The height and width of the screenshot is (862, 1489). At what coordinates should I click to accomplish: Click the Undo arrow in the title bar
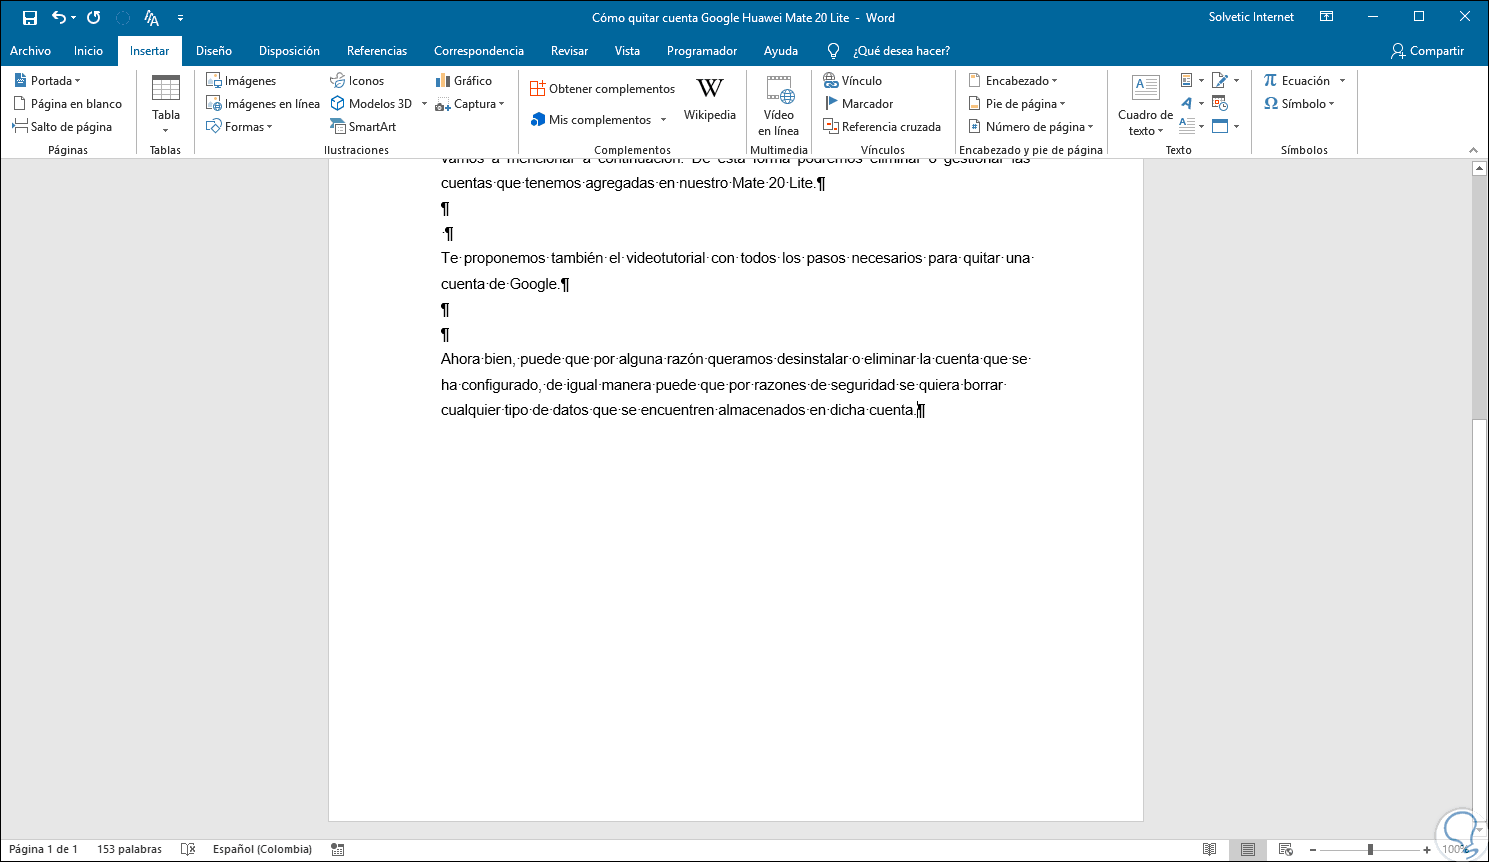click(x=59, y=18)
